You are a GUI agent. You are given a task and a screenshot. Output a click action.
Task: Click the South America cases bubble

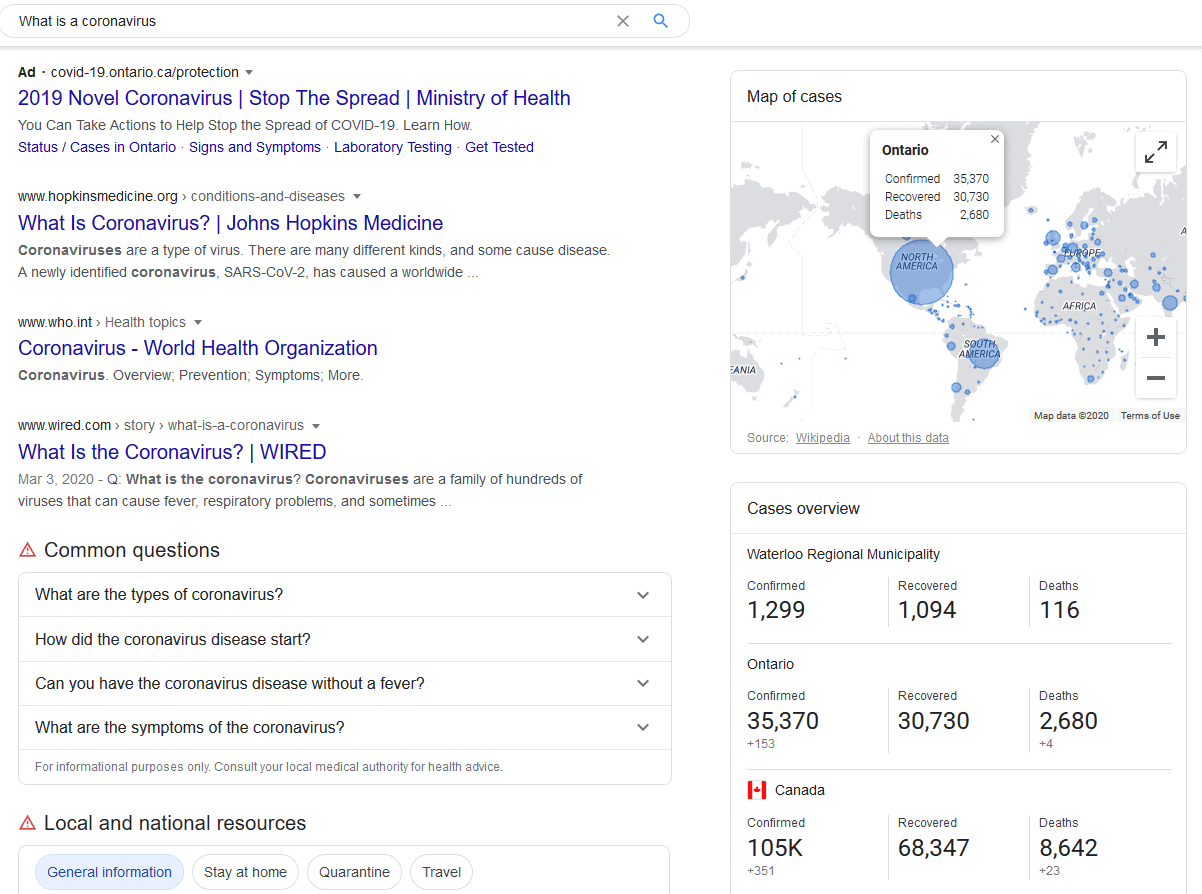coord(983,353)
